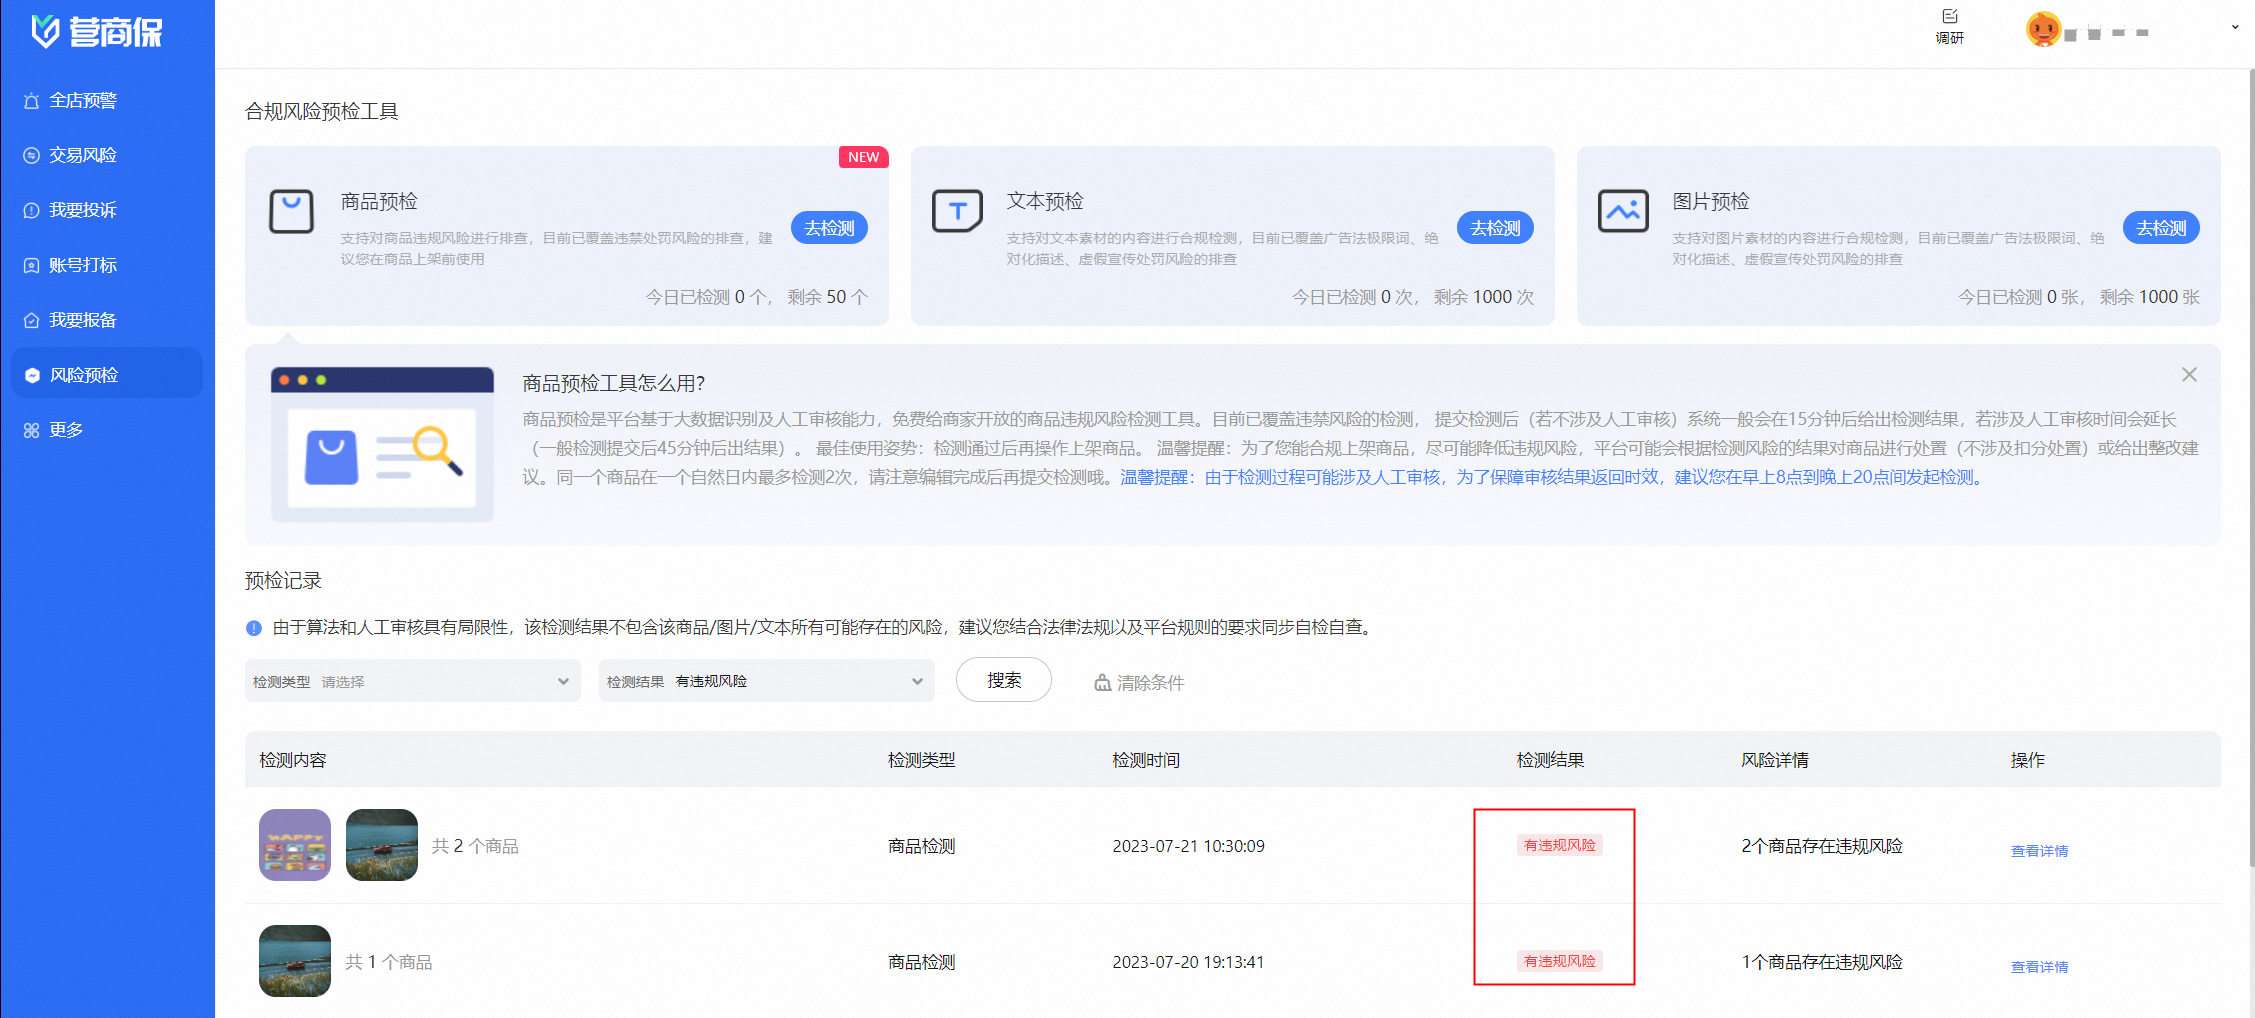Click 有违规风险 tag in 2023-07-20 row

coord(1559,962)
